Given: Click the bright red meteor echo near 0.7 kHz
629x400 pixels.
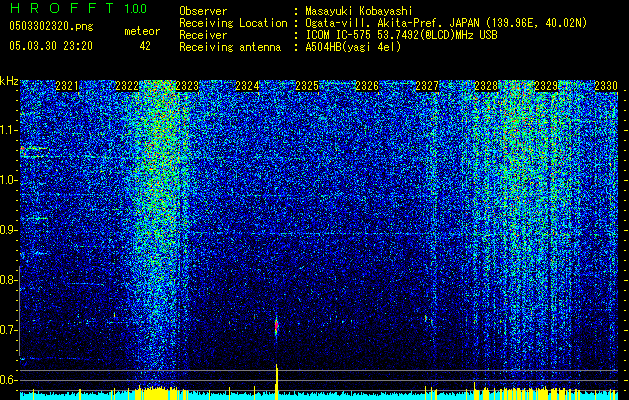Looking at the screenshot, I should click(x=276, y=326).
